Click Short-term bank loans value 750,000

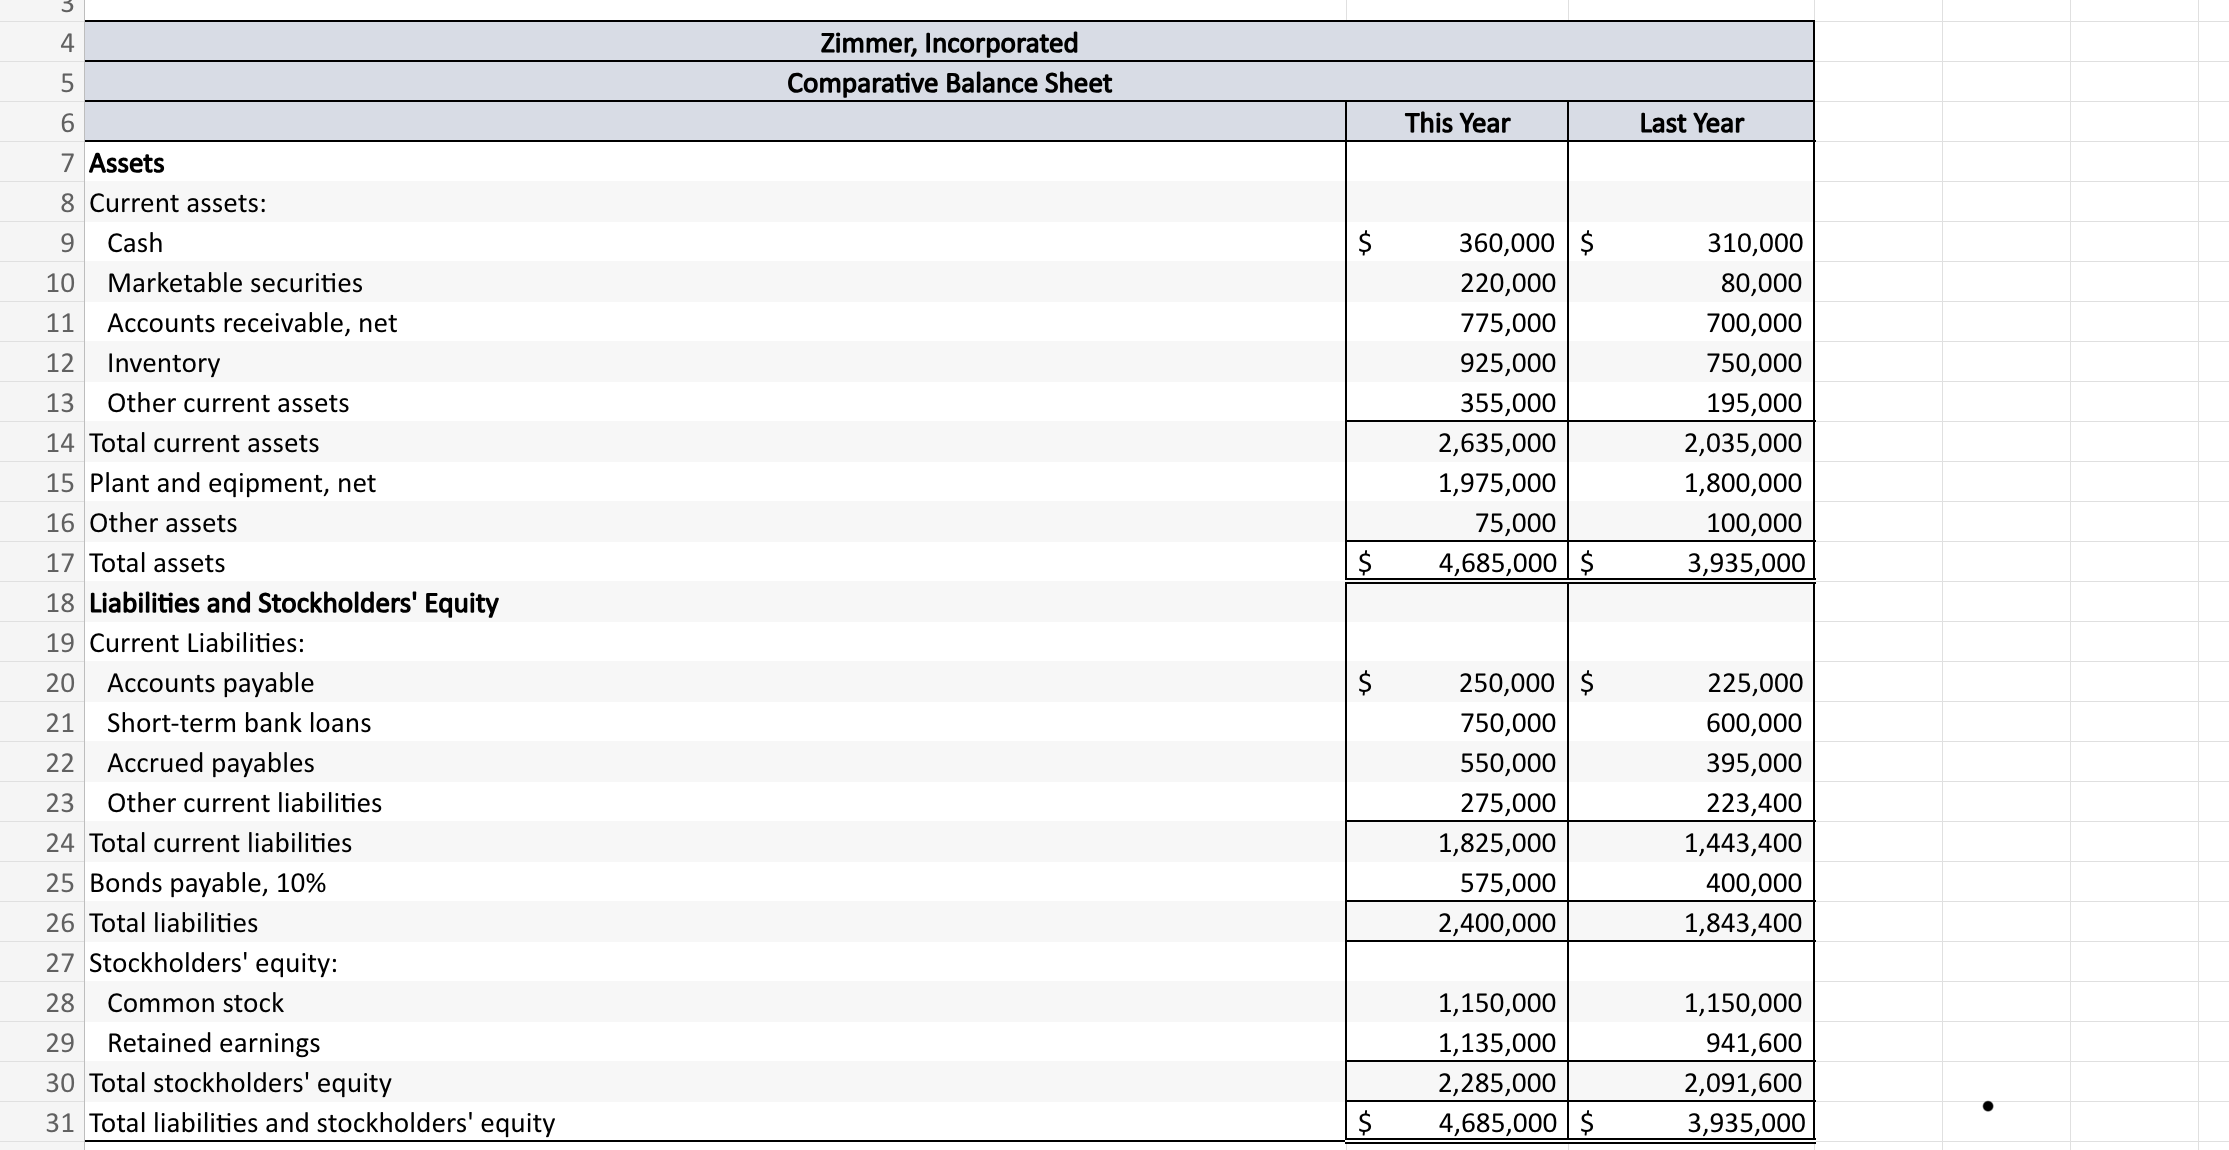click(1506, 723)
